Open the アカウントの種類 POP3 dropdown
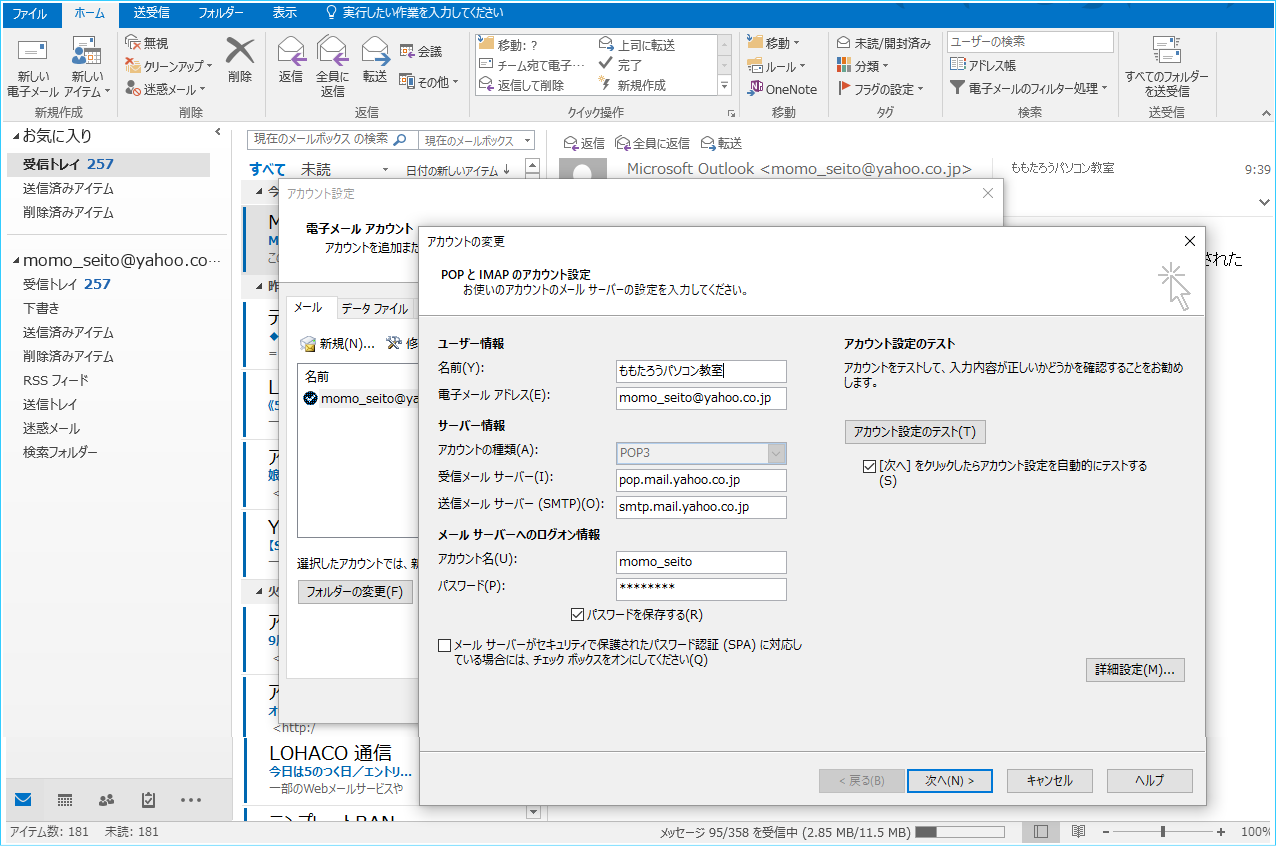The width and height of the screenshot is (1276, 846). tap(776, 453)
